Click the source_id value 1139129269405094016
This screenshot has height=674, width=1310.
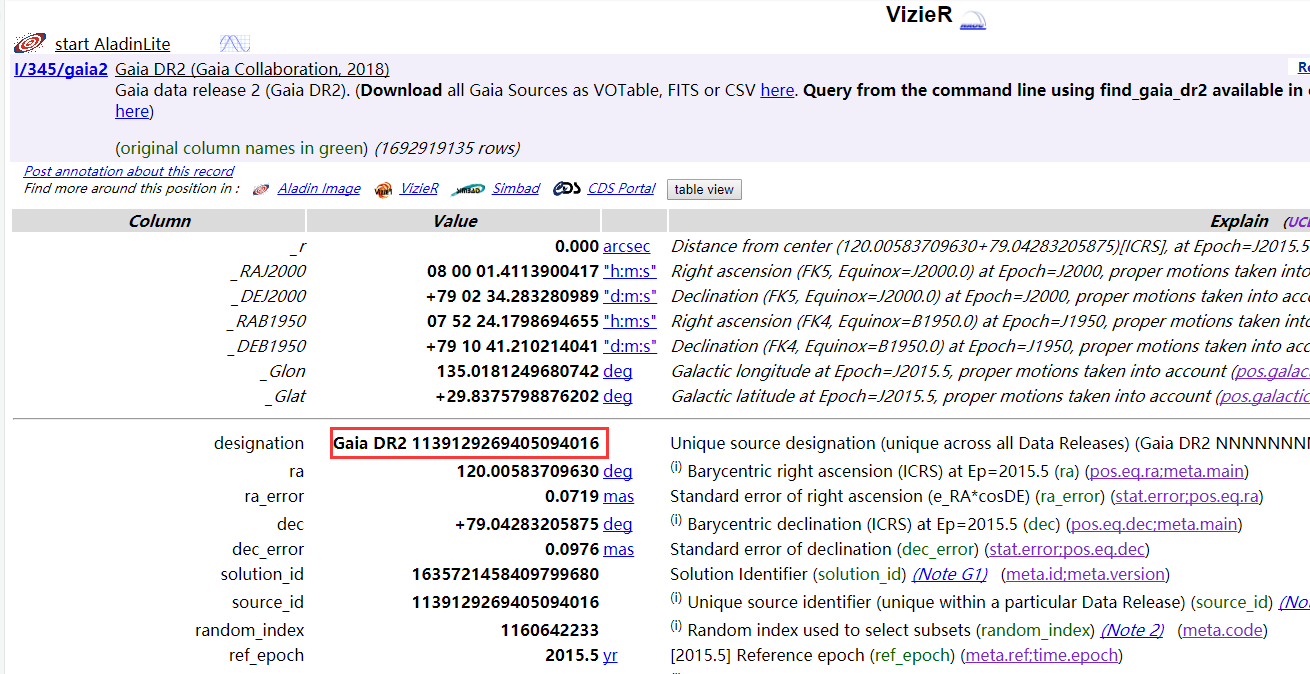506,602
